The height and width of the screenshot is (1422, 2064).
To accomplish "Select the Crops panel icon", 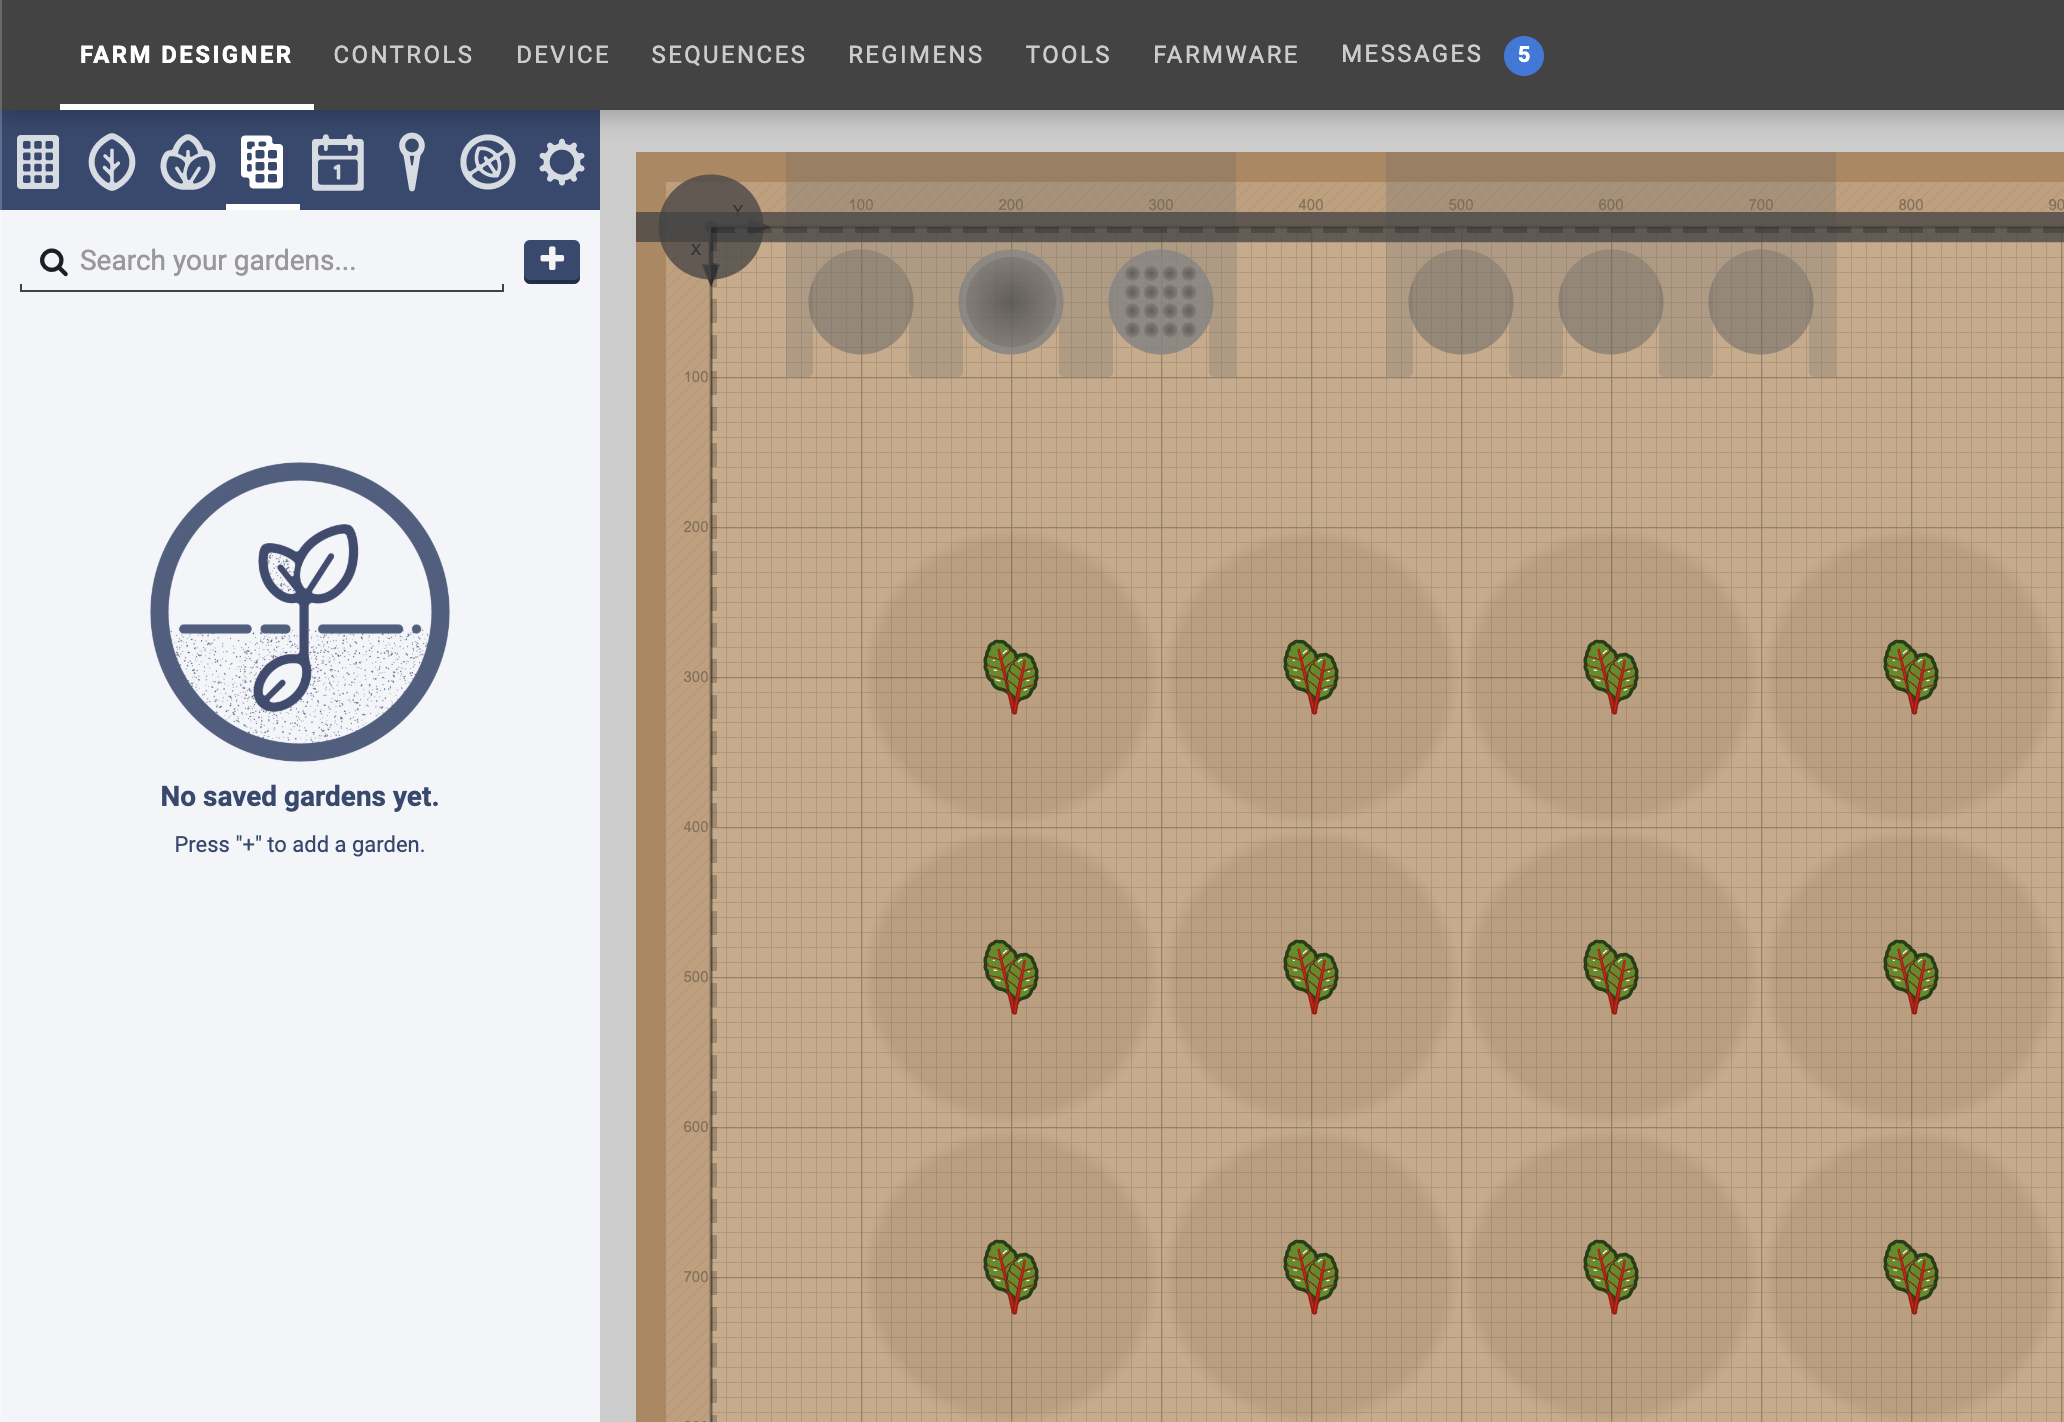I will click(x=187, y=161).
